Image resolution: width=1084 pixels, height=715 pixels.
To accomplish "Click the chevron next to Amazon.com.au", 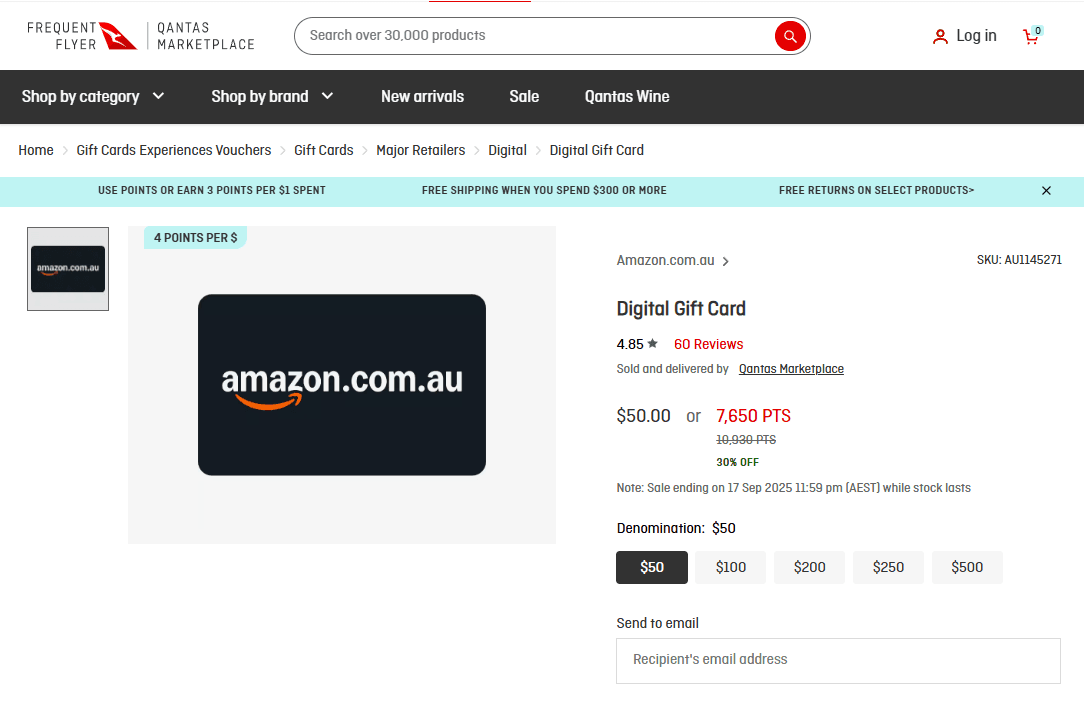I will 726,262.
